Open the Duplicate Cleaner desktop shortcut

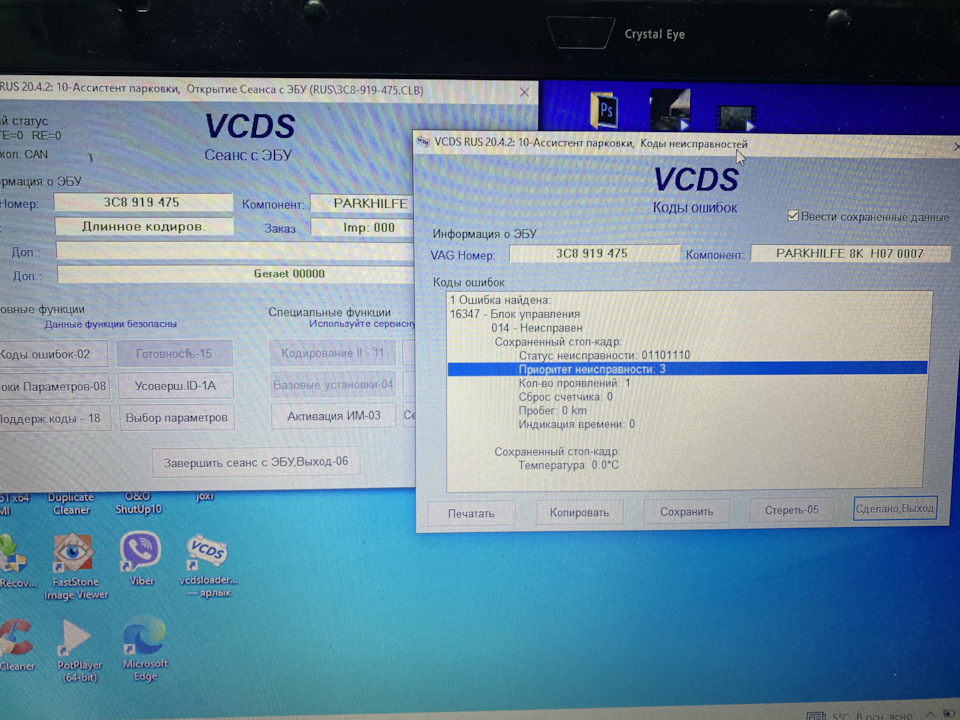point(71,503)
